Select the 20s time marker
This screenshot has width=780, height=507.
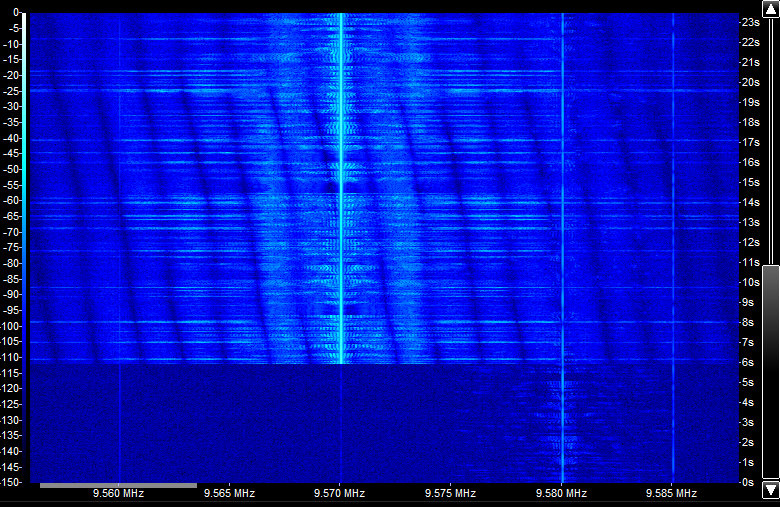click(x=751, y=83)
